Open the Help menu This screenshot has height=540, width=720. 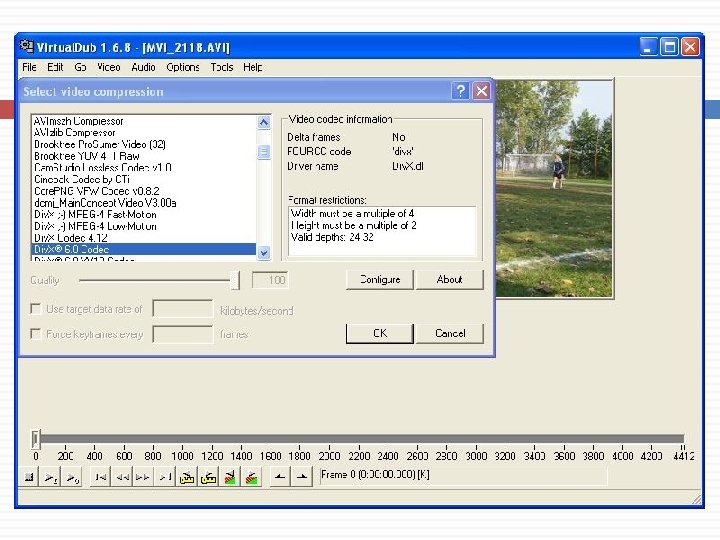coord(253,67)
